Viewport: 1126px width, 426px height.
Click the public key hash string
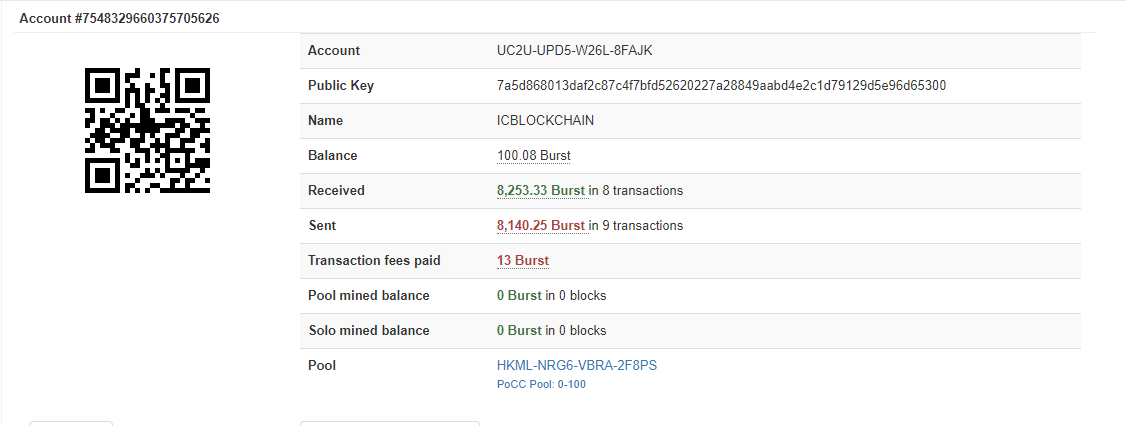(x=721, y=86)
